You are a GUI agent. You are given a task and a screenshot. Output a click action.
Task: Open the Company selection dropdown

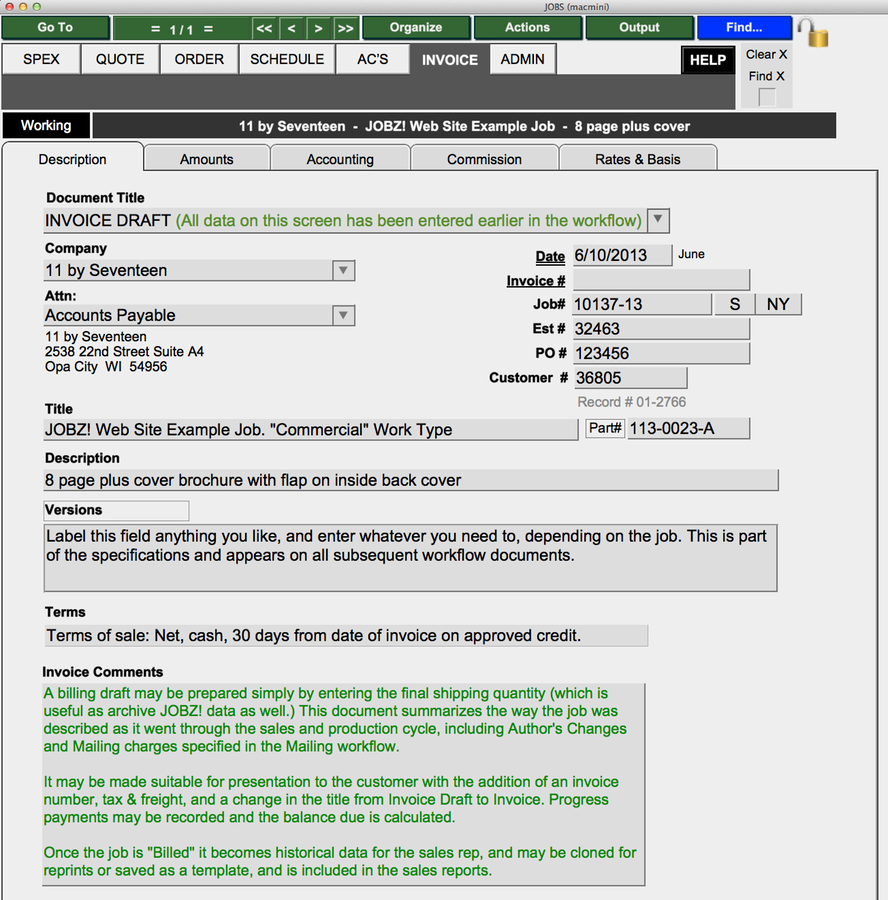(x=343, y=270)
